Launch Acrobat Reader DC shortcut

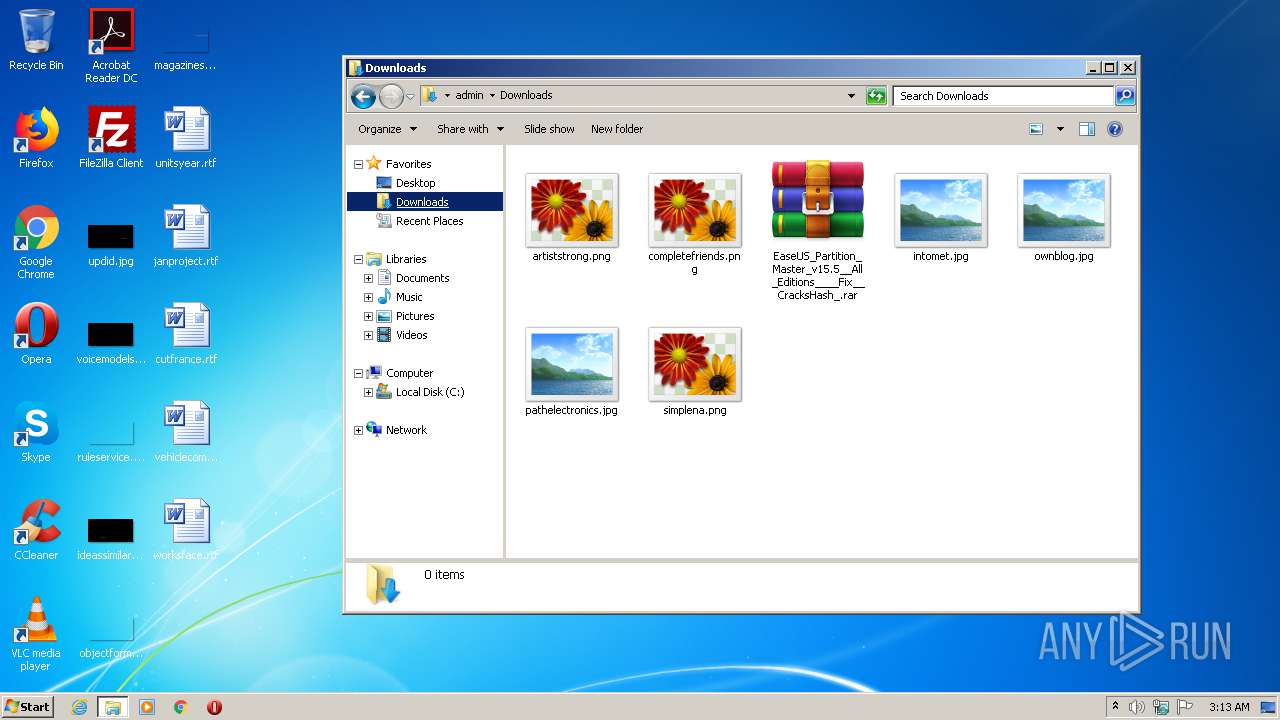(111, 46)
